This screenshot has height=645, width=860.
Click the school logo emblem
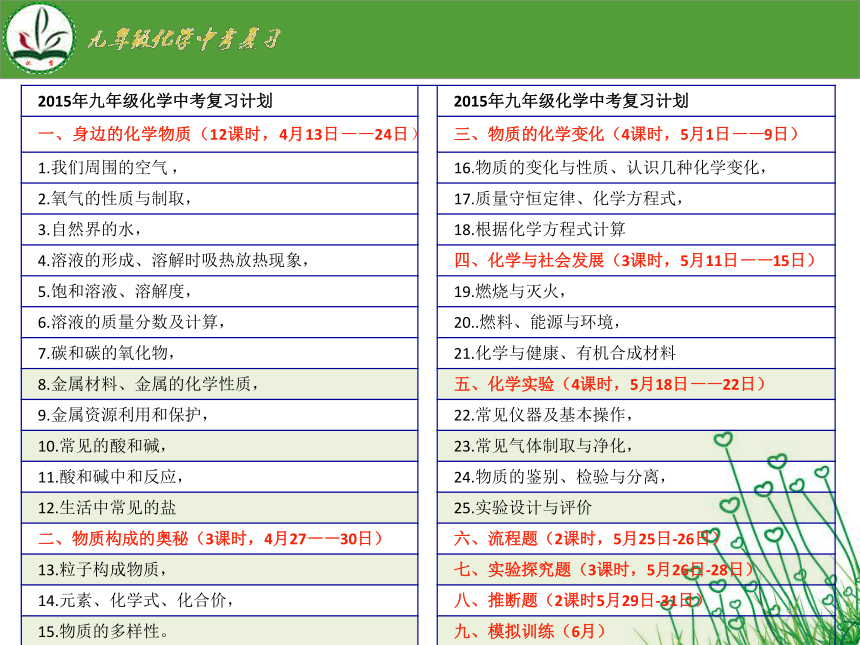[39, 38]
